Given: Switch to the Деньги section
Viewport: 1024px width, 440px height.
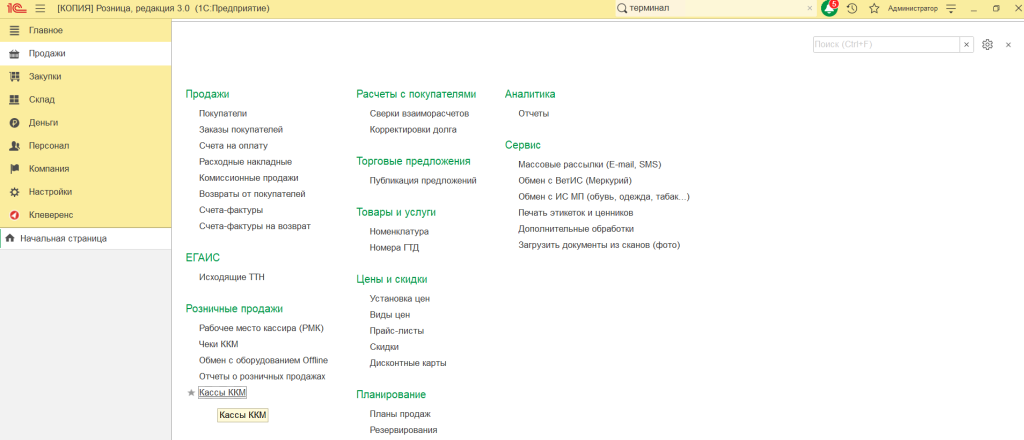Looking at the screenshot, I should 86,123.
